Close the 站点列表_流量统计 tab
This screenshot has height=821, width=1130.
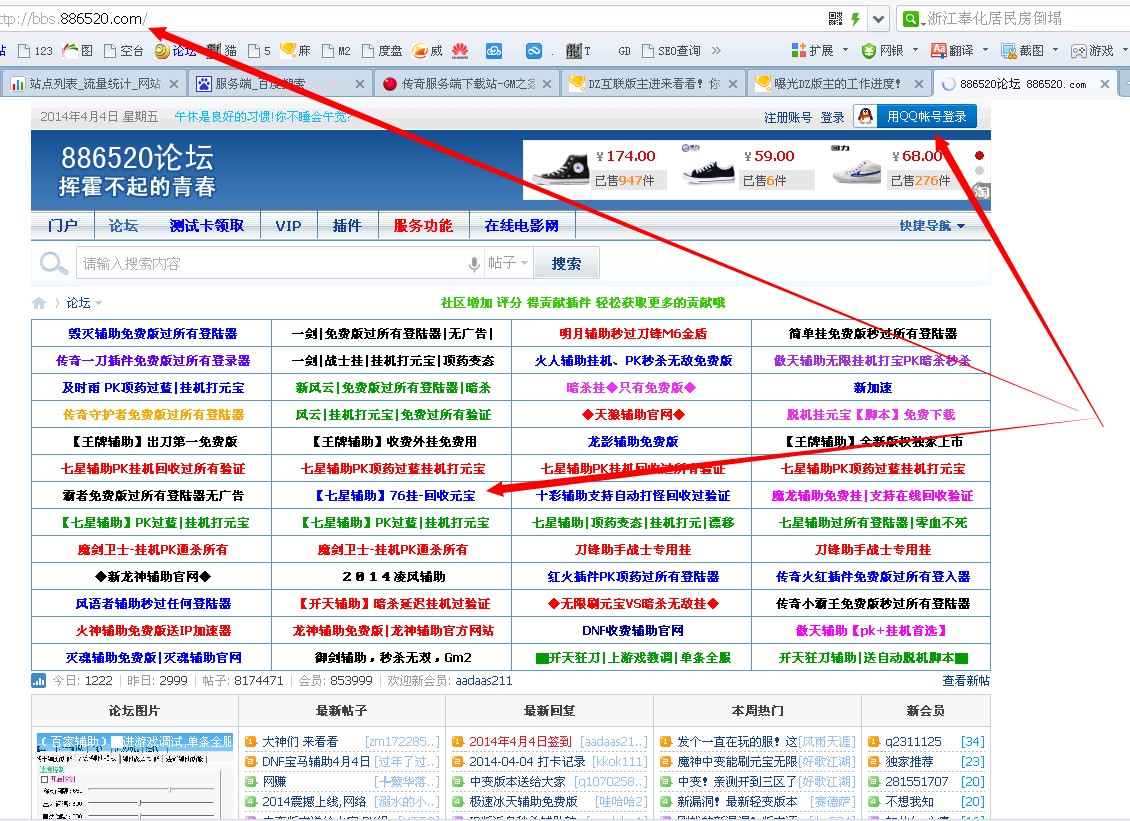click(x=174, y=84)
